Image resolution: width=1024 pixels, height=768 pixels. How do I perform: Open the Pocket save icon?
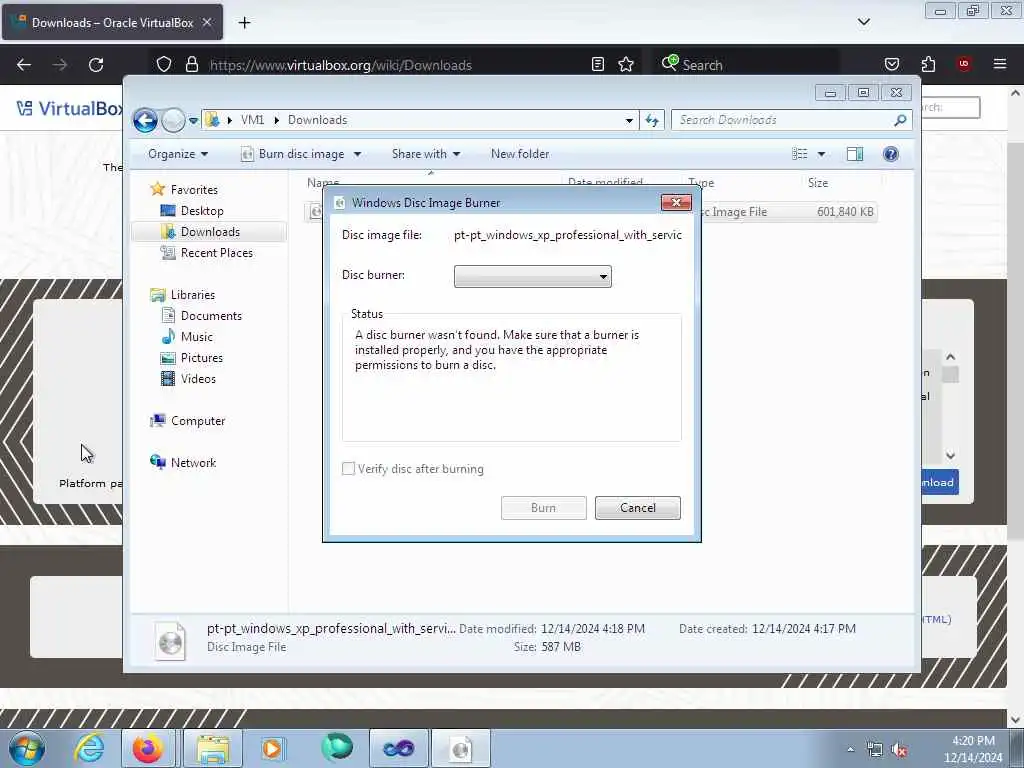tap(892, 64)
